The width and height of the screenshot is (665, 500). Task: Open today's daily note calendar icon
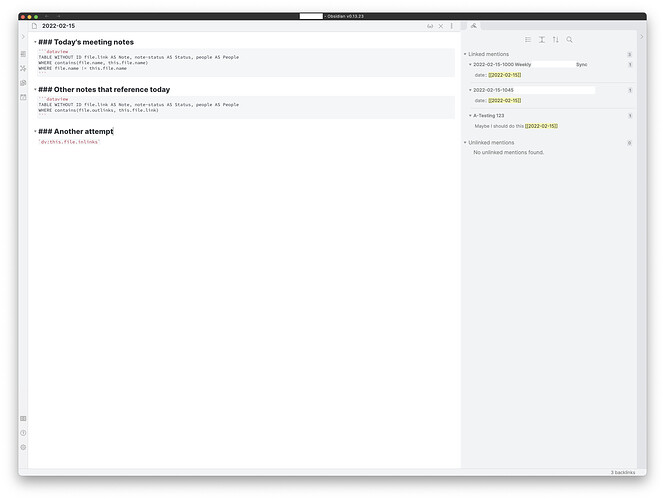[x=23, y=97]
